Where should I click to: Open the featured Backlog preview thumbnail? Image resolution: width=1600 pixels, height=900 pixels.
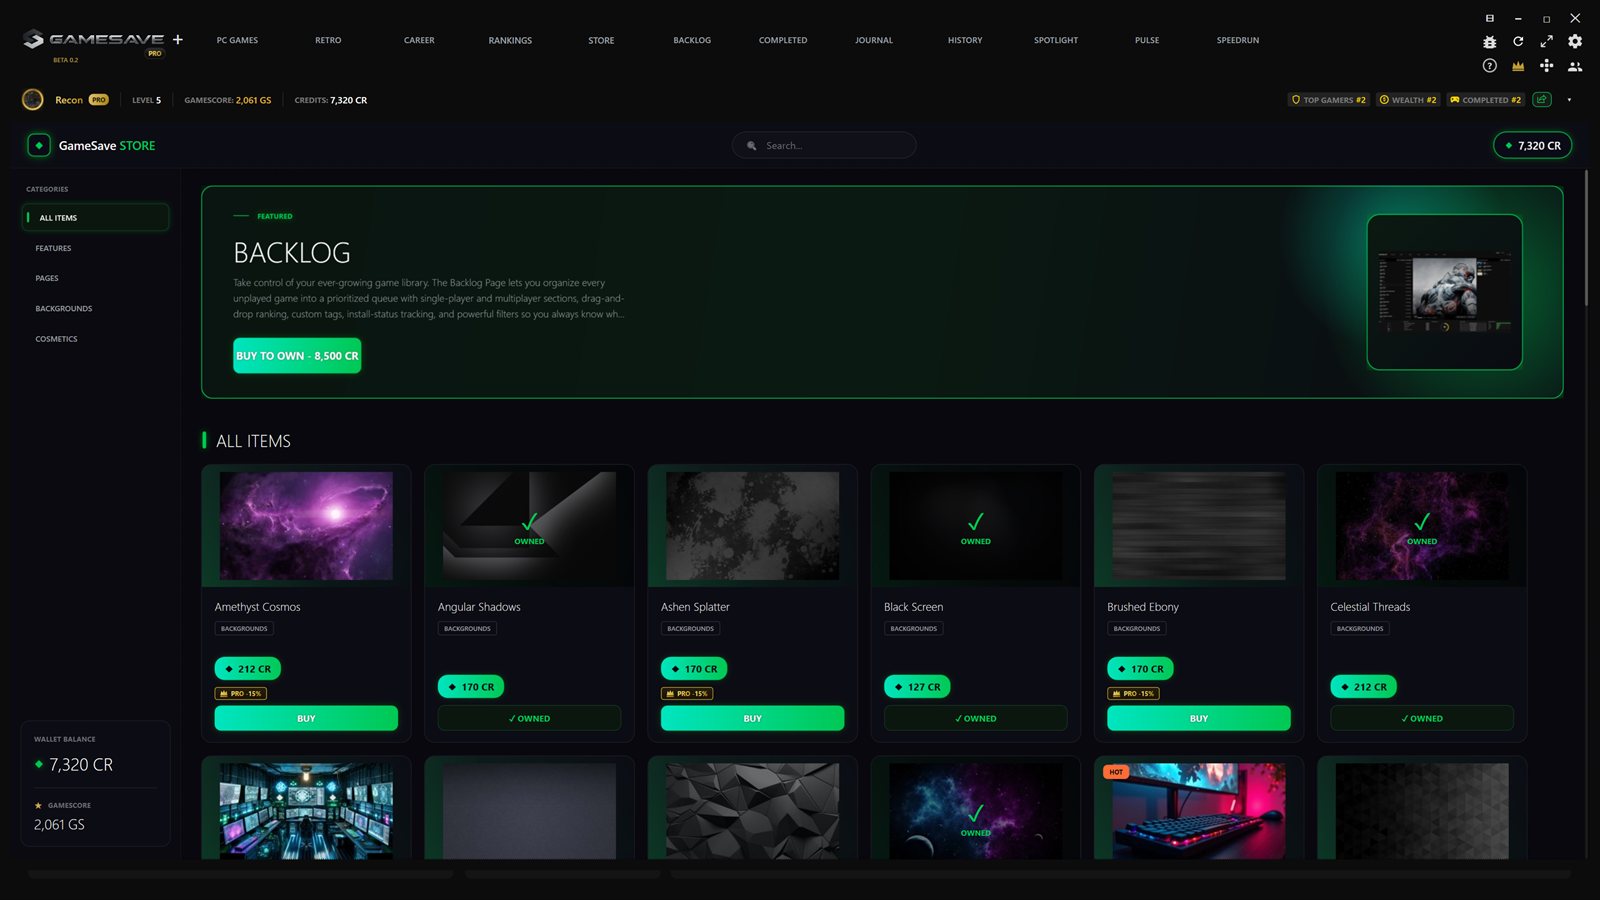click(x=1444, y=292)
